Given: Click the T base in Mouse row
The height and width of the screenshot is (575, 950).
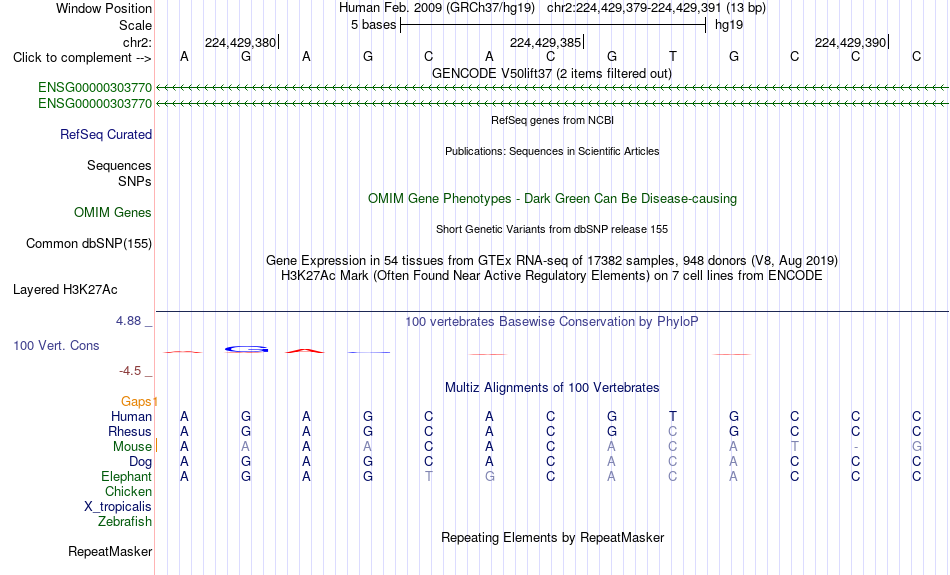Looking at the screenshot, I should [794, 447].
